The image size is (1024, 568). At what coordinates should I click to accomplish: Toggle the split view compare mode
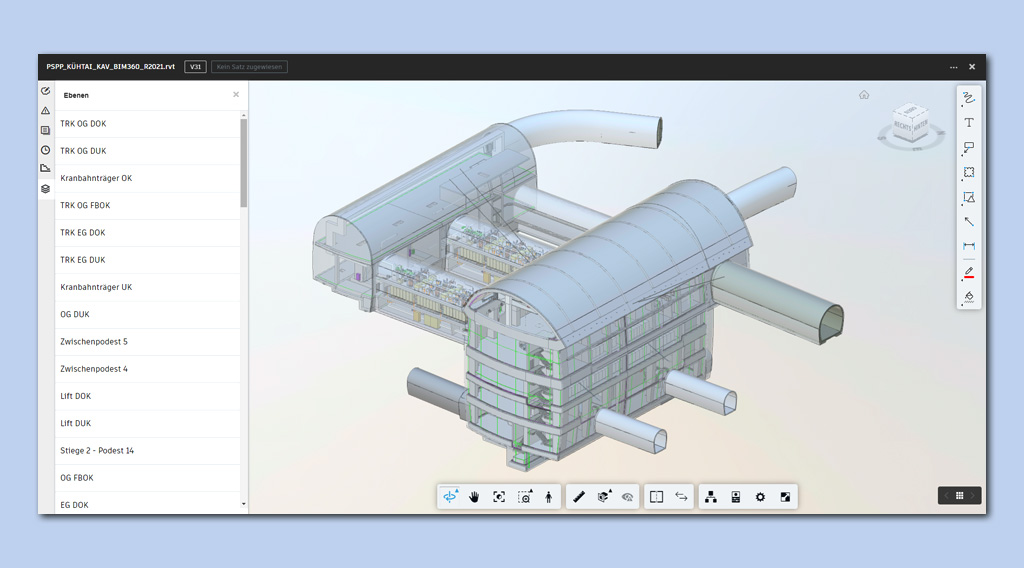point(656,497)
